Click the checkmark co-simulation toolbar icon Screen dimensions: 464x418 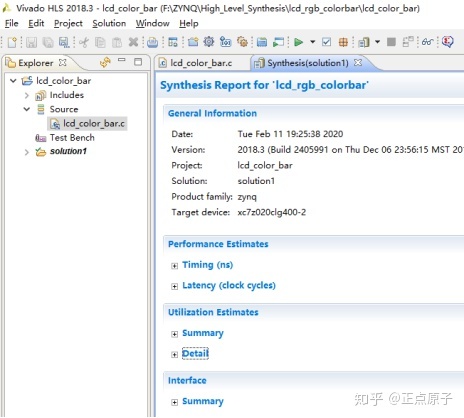tap(326, 42)
